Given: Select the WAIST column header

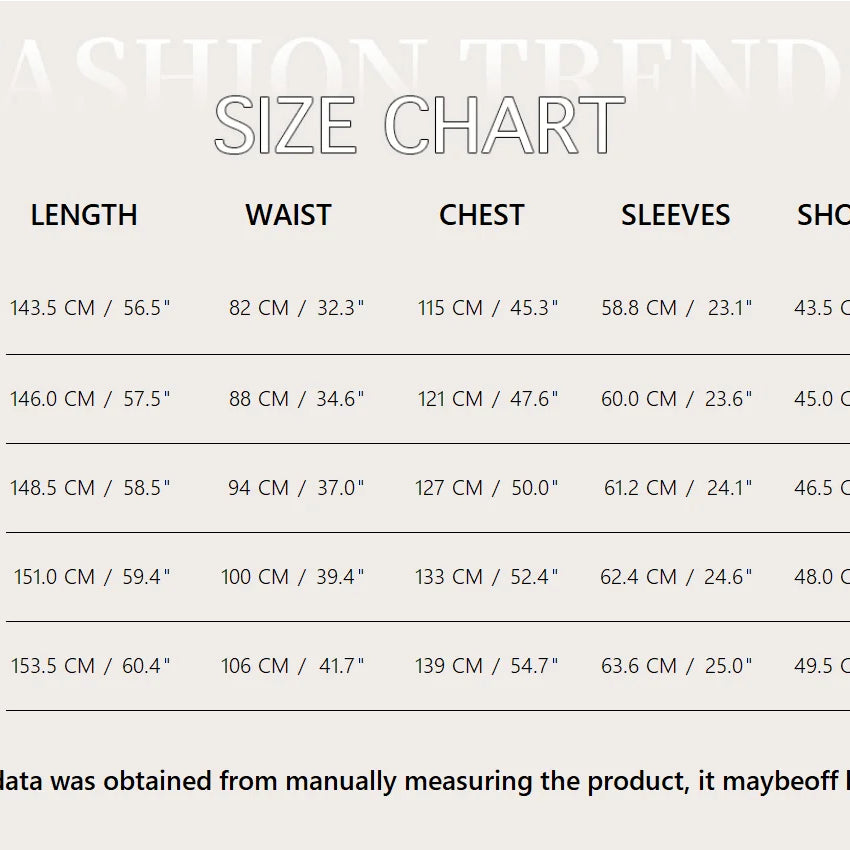Looking at the screenshot, I should (x=288, y=215).
